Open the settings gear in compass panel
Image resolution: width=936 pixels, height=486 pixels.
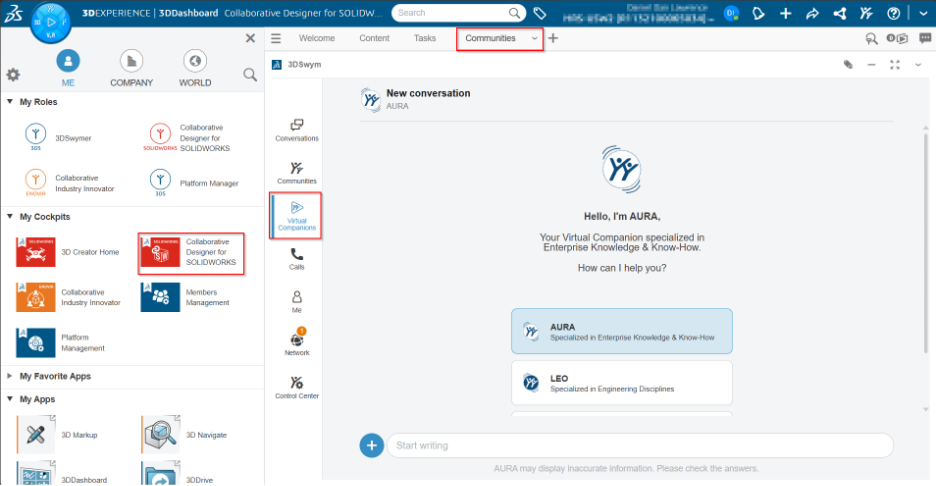[x=13, y=75]
